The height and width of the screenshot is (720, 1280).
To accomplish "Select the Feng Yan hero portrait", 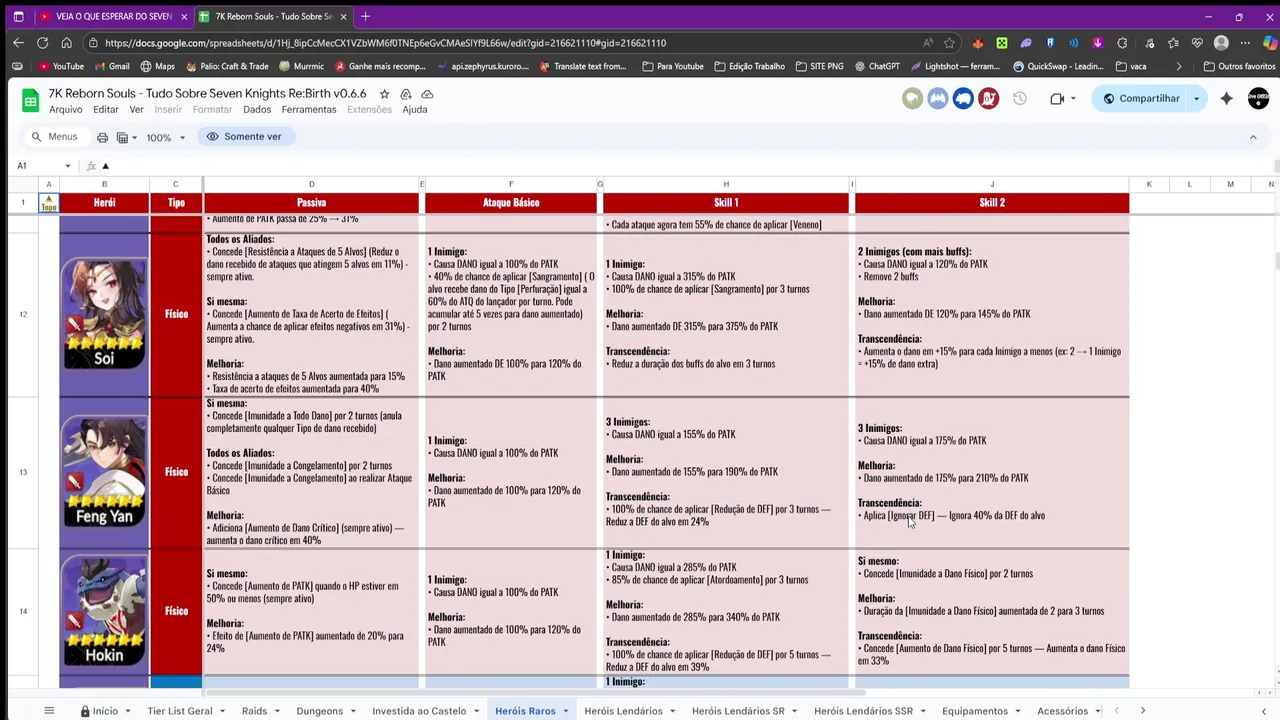I will [105, 472].
